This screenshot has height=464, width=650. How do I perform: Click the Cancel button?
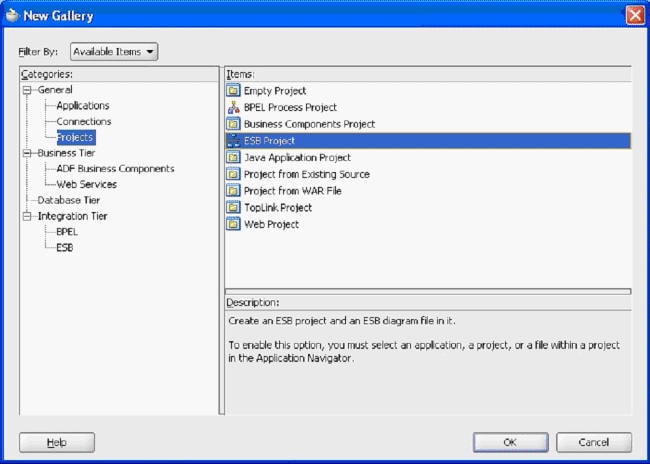pyautogui.click(x=594, y=442)
